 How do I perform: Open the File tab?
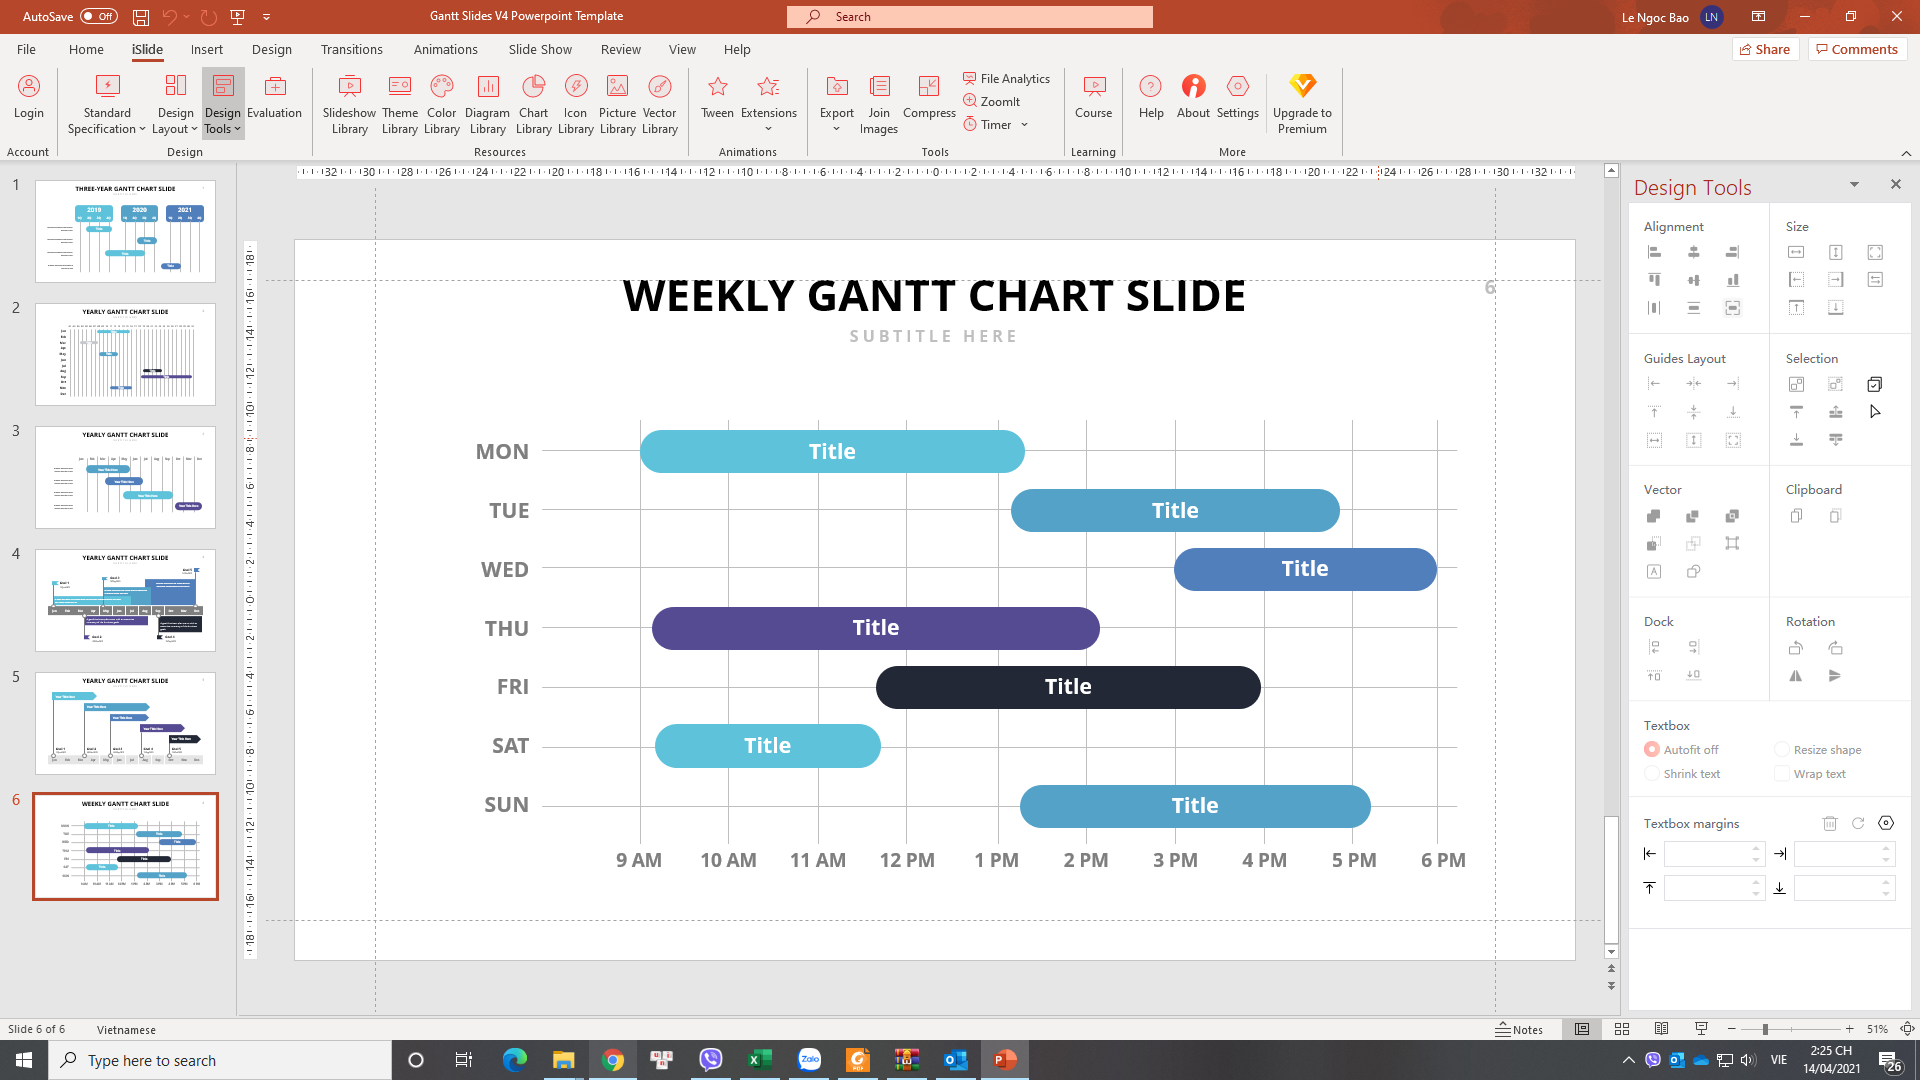pyautogui.click(x=26, y=49)
